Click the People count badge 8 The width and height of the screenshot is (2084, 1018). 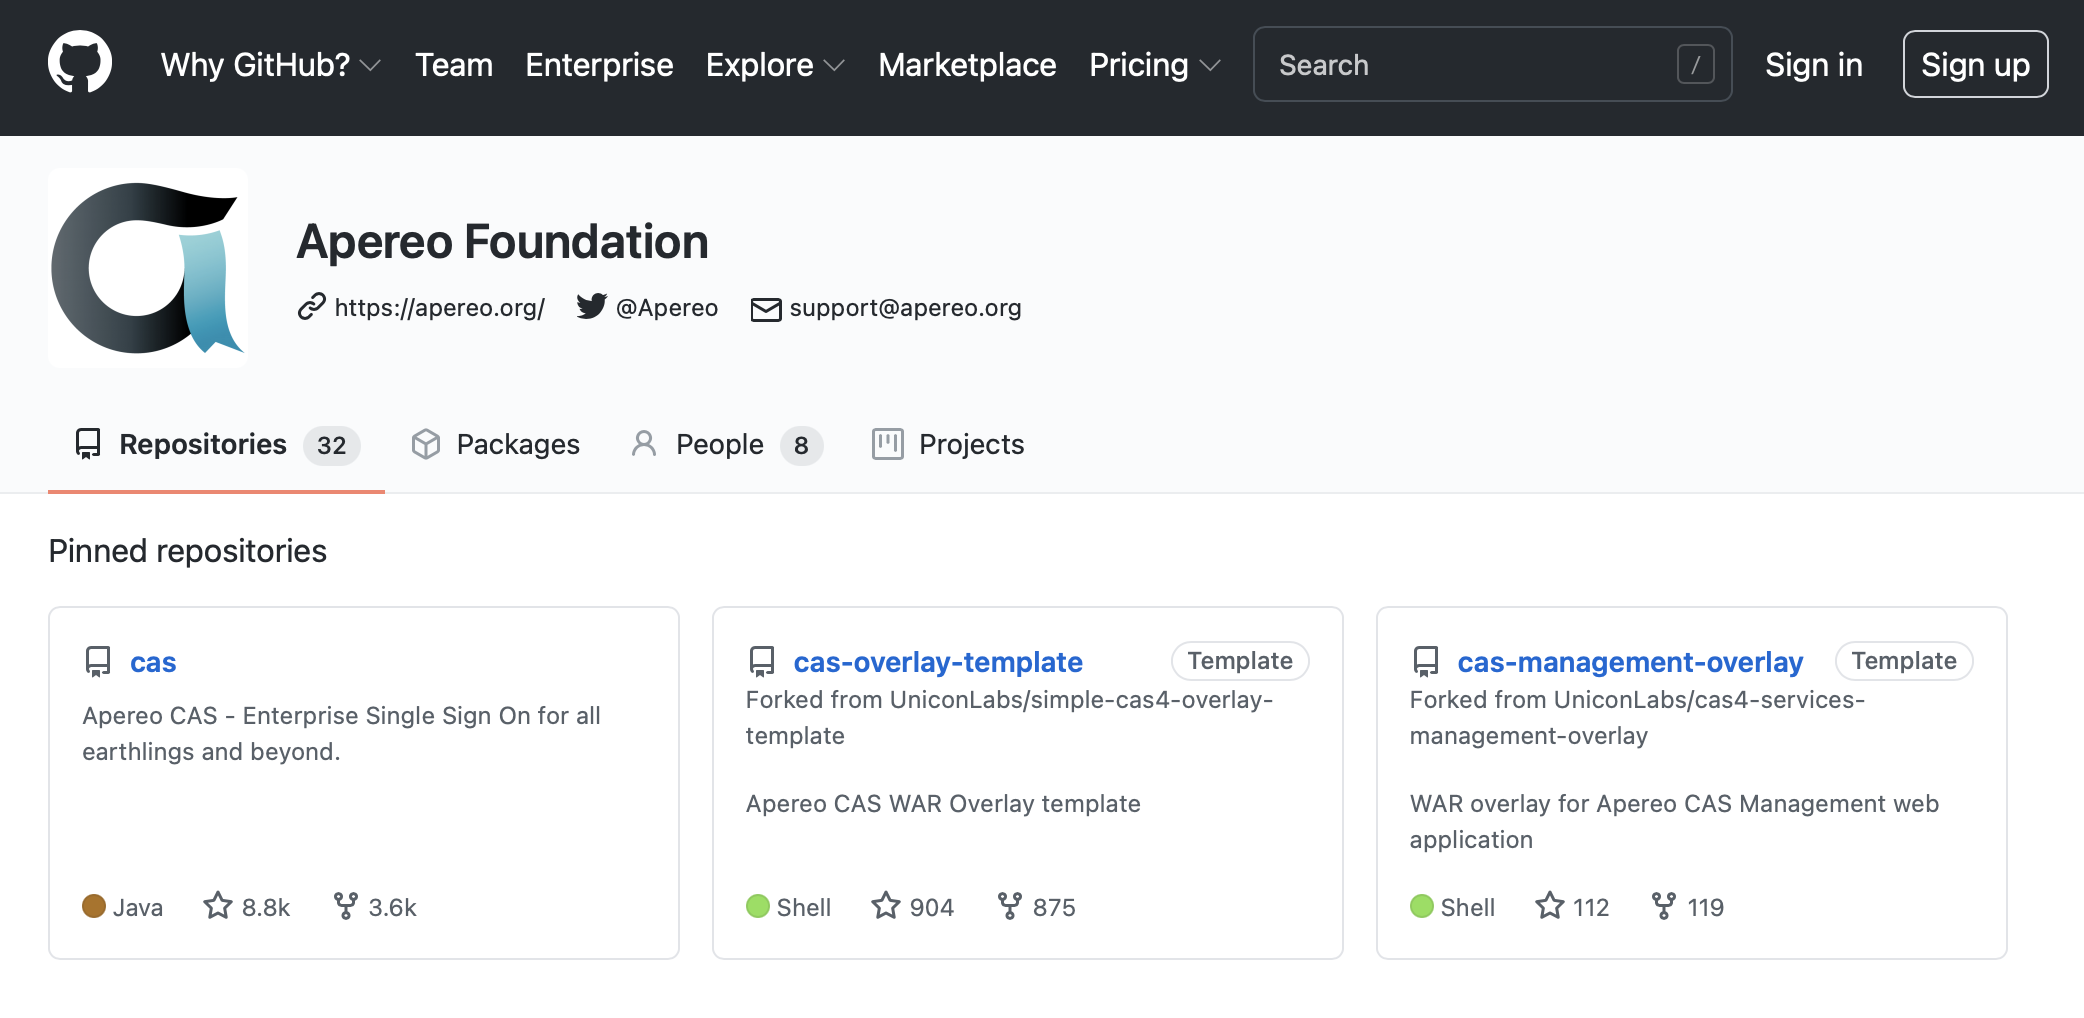tap(801, 445)
